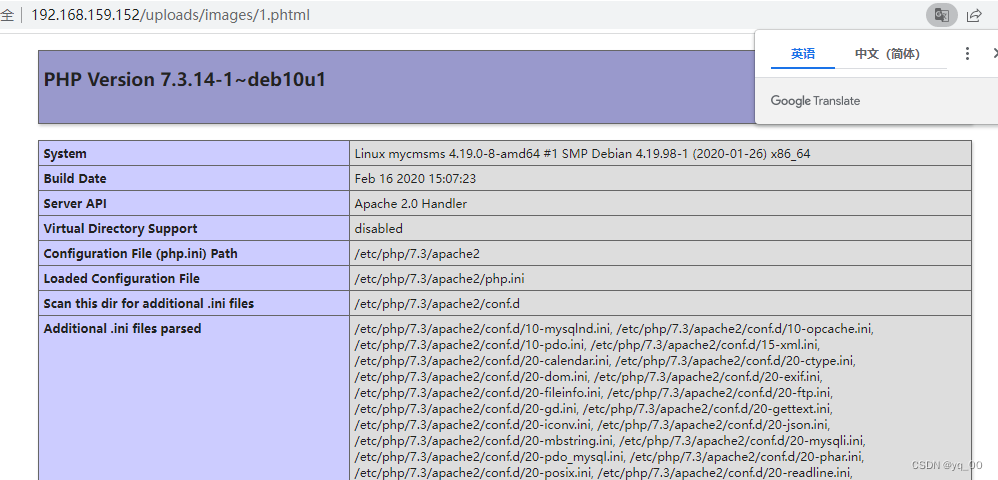Viewport: 998px width, 480px height.
Task: Click Scan this dir for additional .ini files
Action: point(148,304)
